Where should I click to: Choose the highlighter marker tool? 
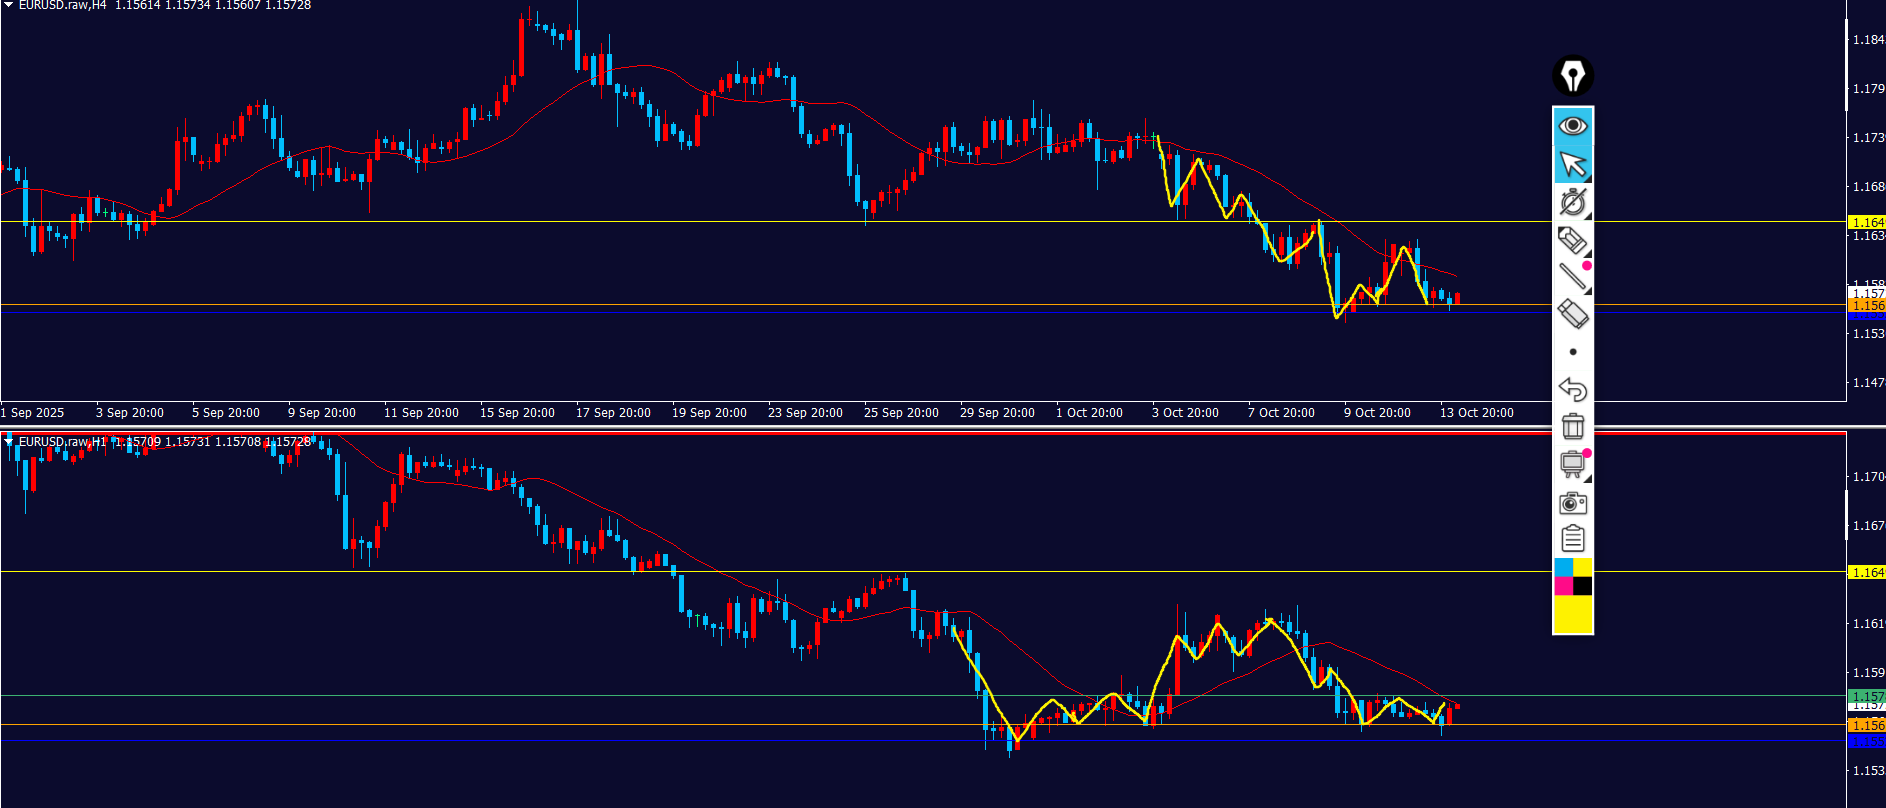[1572, 240]
